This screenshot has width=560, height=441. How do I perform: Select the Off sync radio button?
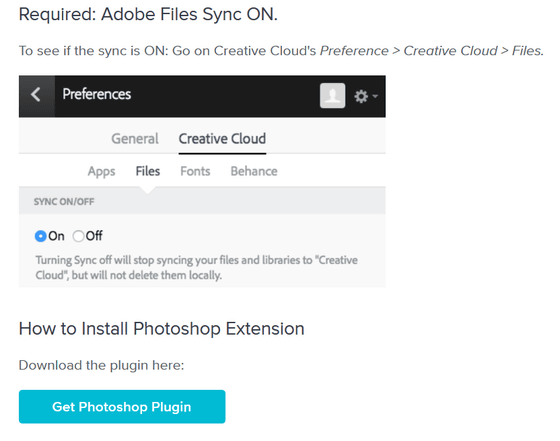[78, 236]
